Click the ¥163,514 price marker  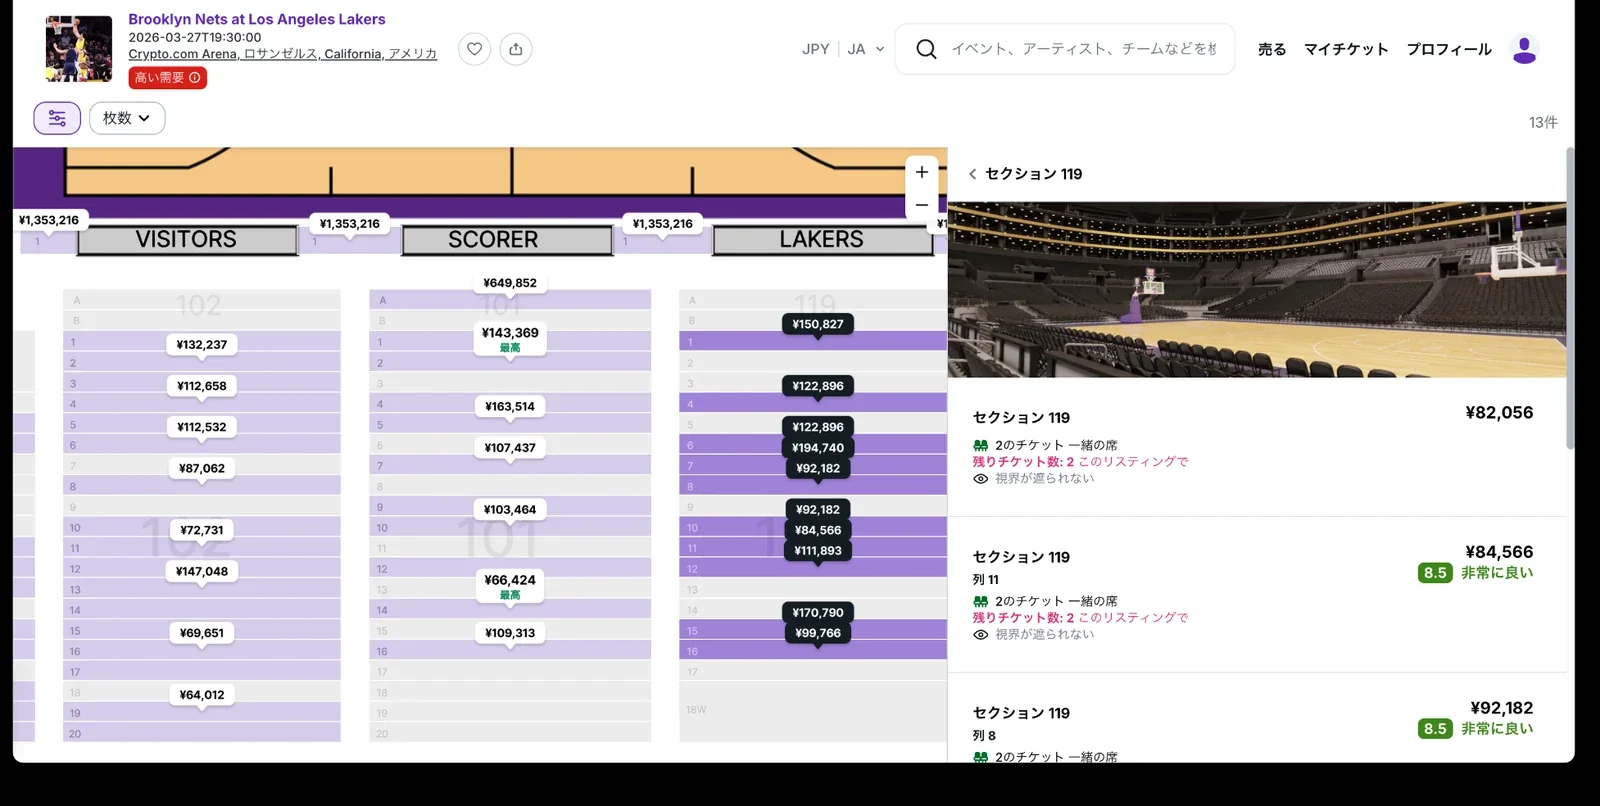510,407
